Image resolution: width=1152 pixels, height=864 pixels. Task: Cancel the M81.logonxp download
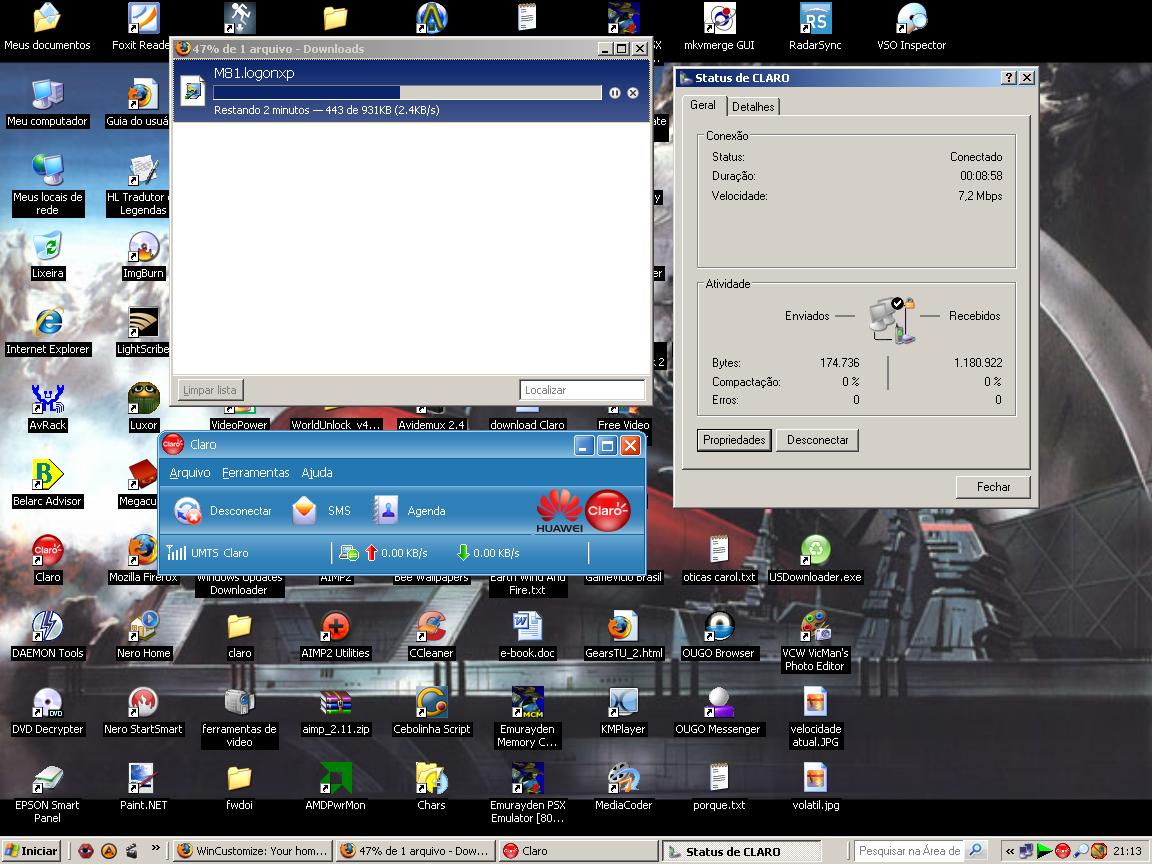[633, 93]
